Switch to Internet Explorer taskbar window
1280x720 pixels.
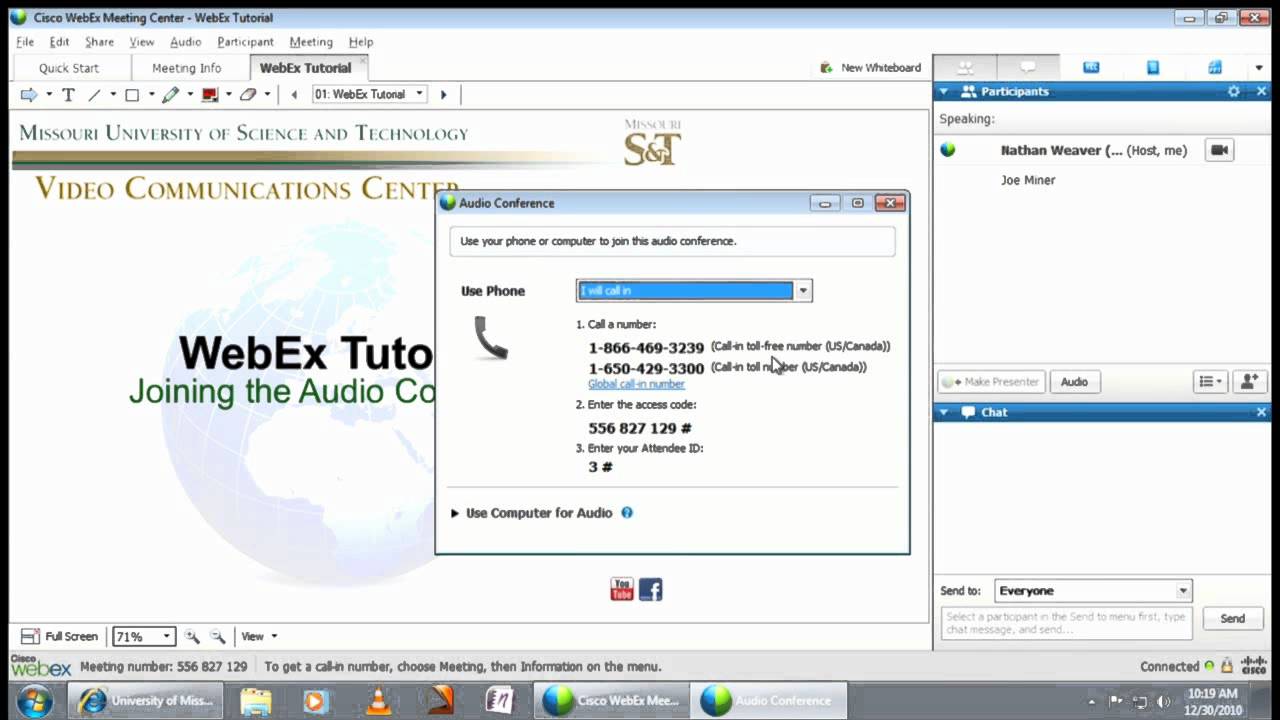(146, 700)
